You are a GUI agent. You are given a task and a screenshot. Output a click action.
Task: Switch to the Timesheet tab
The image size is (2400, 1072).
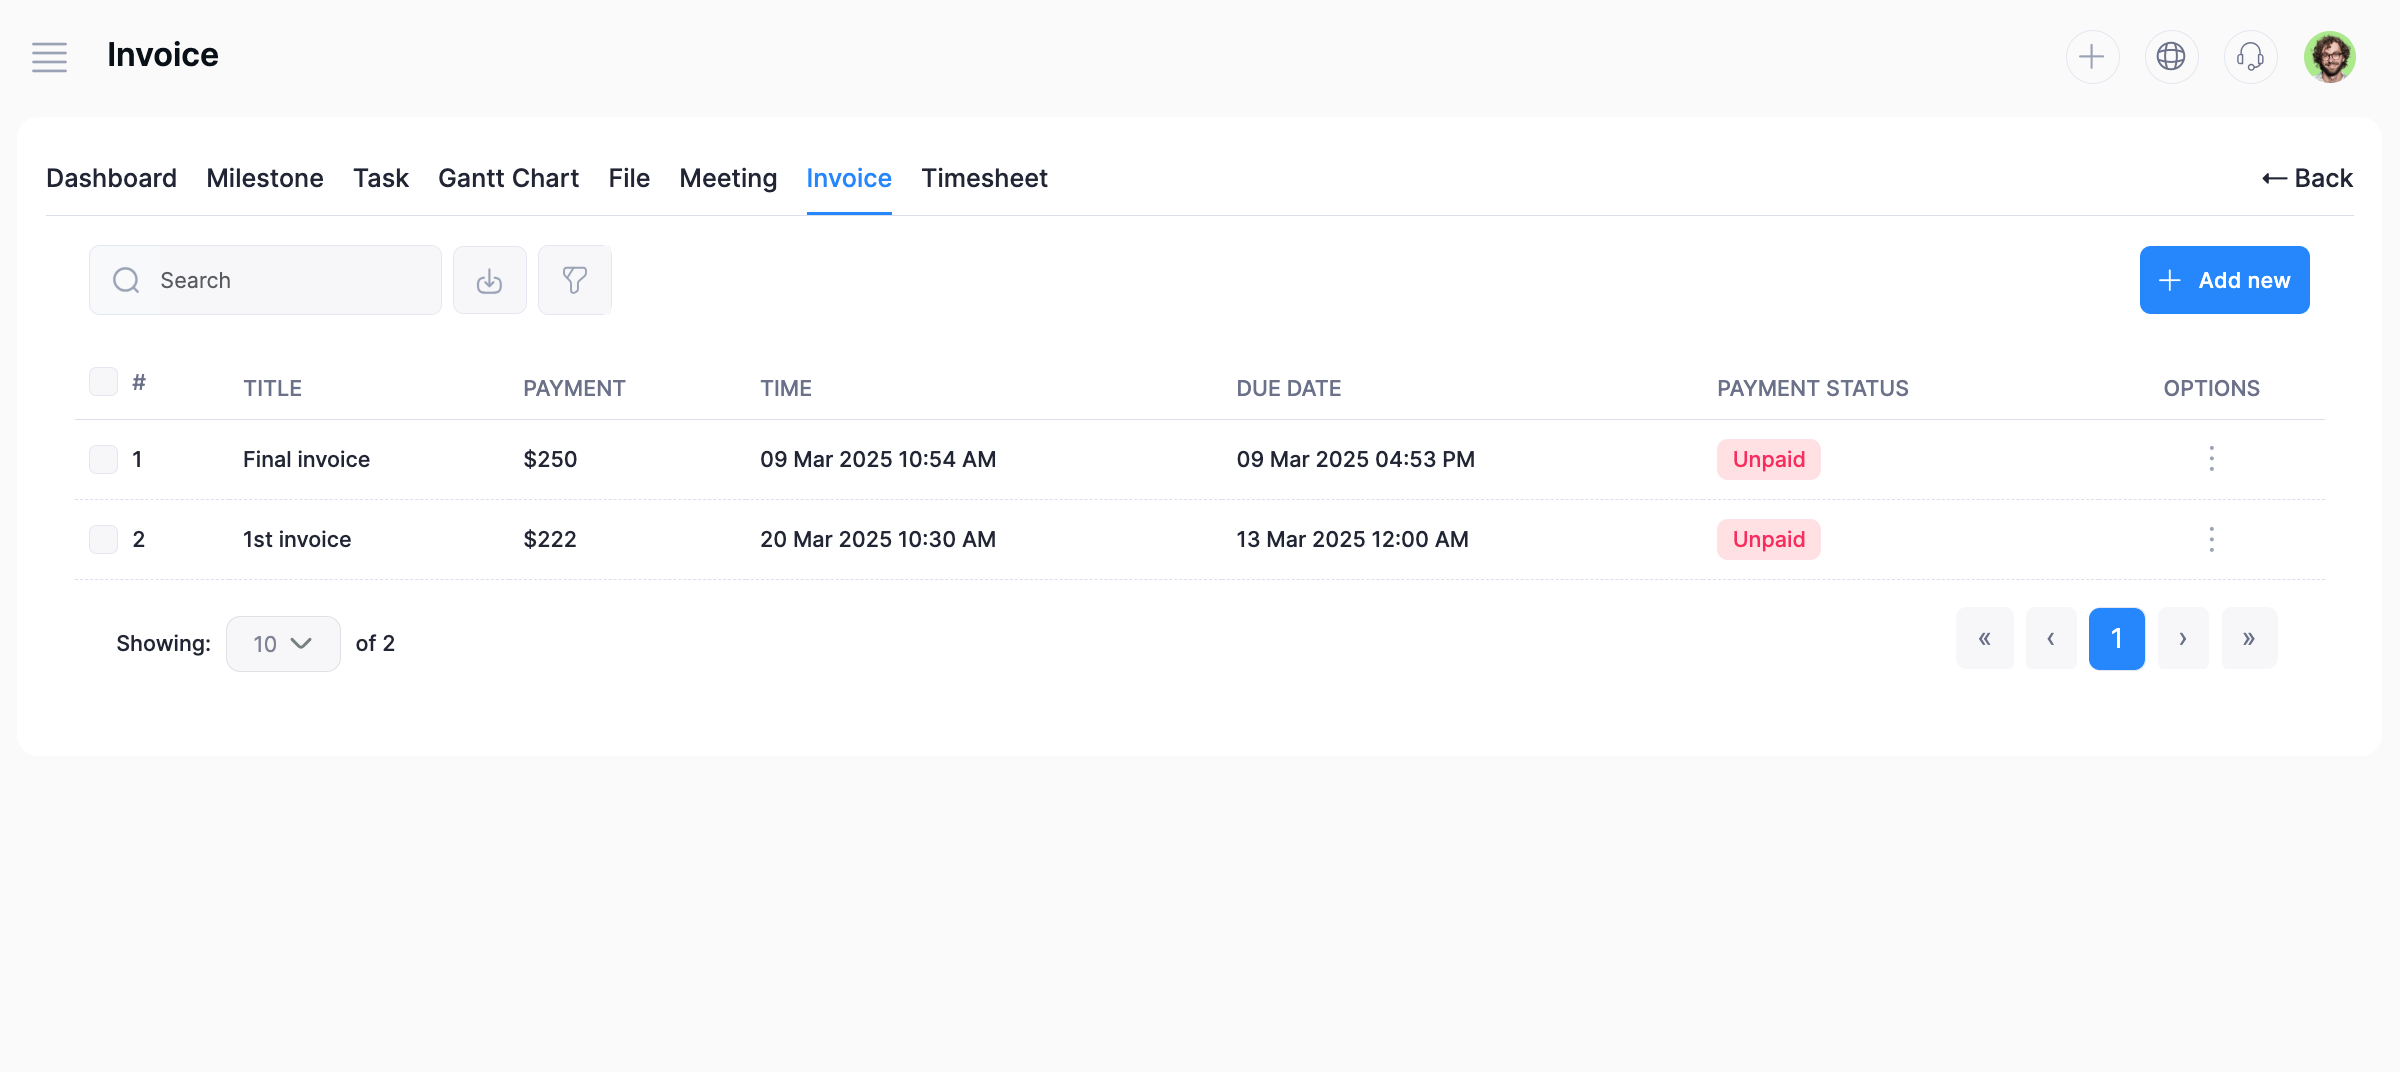tap(984, 178)
